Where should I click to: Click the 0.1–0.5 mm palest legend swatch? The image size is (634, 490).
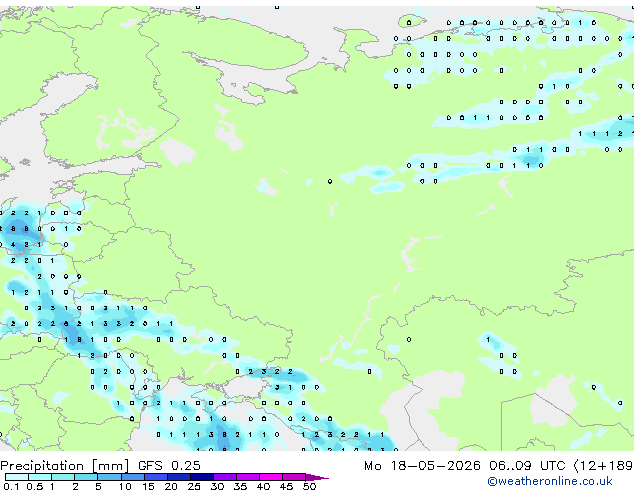17,477
